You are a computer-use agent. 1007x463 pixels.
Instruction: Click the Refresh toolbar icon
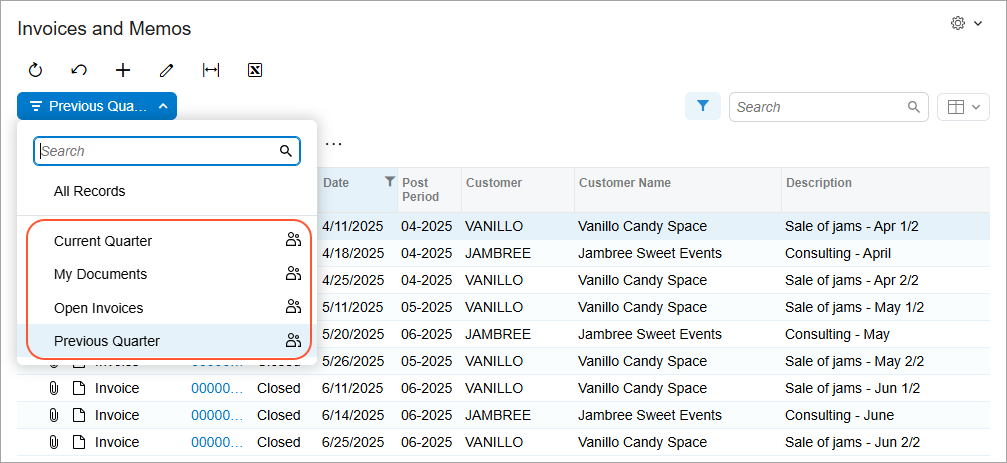pos(35,70)
